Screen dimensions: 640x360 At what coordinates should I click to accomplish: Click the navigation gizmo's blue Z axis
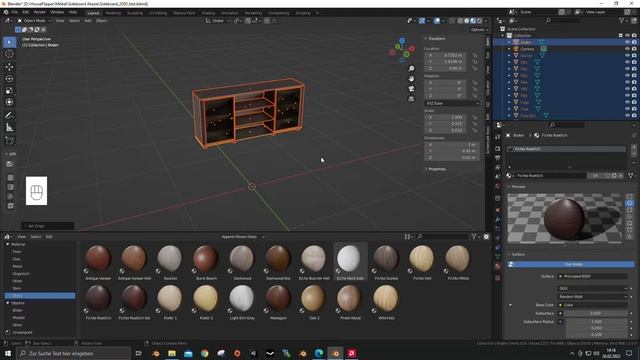pyautogui.click(x=402, y=41)
